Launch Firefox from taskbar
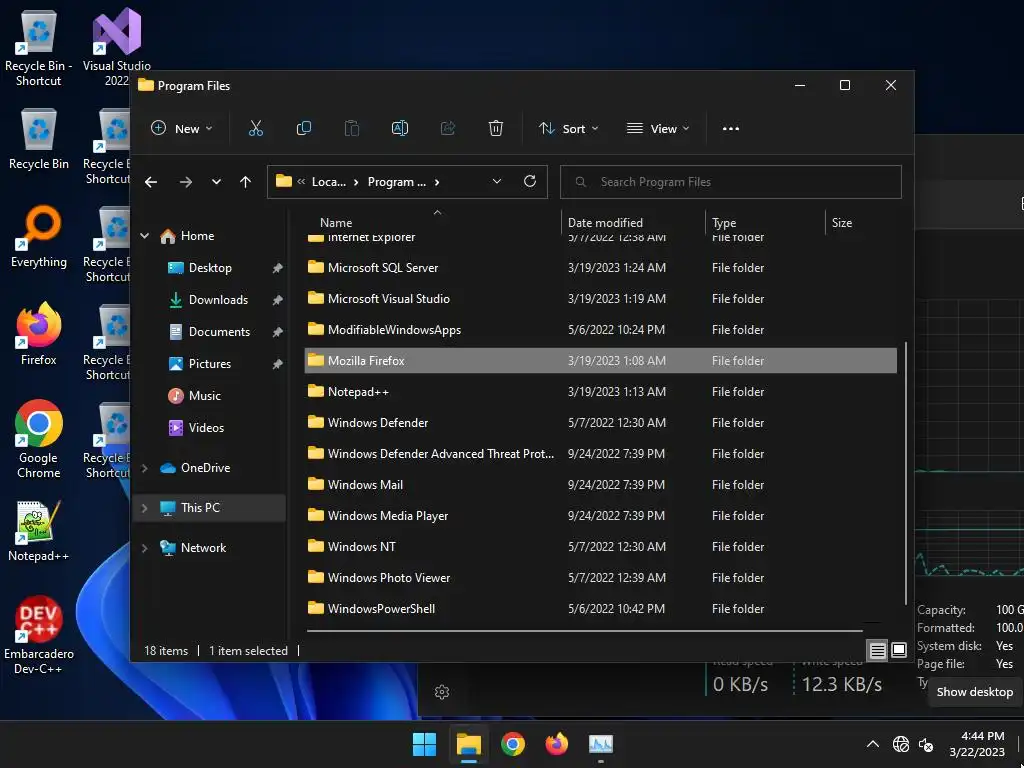The image size is (1024, 768). [556, 744]
